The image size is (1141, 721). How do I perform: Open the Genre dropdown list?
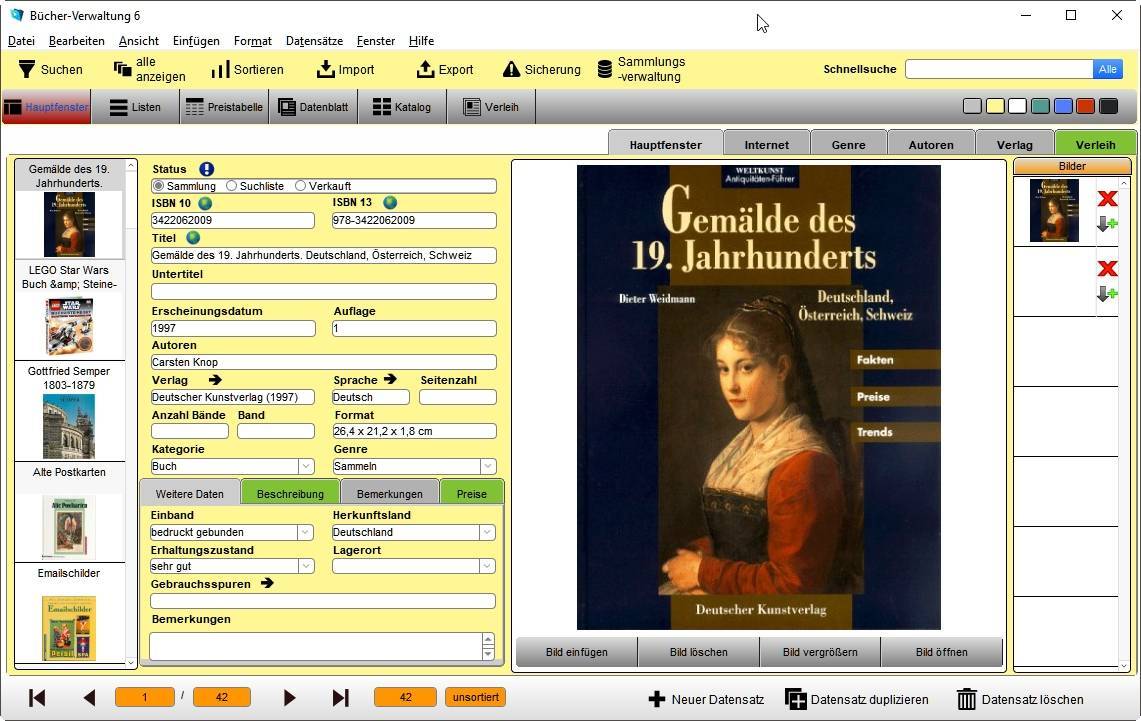pyautogui.click(x=488, y=466)
